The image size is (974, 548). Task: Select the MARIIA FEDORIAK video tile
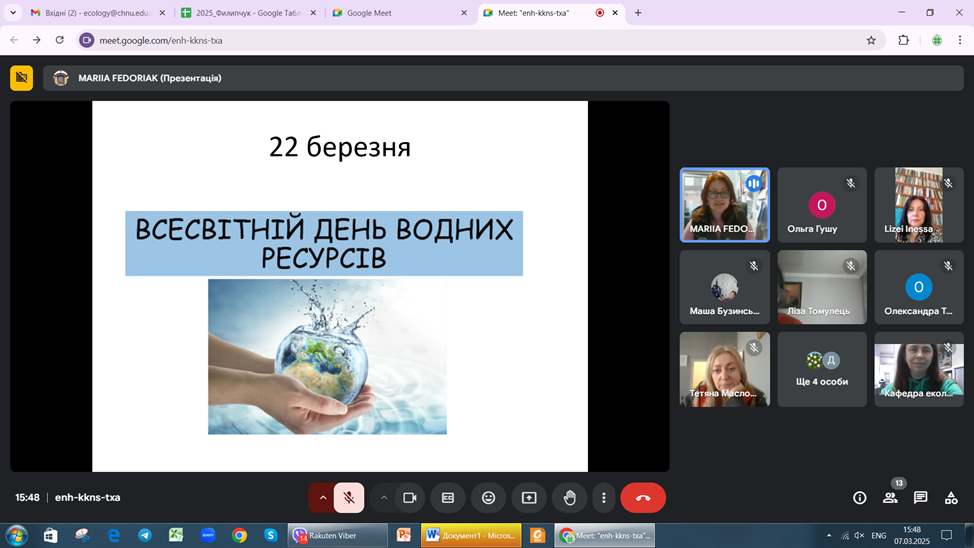pyautogui.click(x=725, y=204)
